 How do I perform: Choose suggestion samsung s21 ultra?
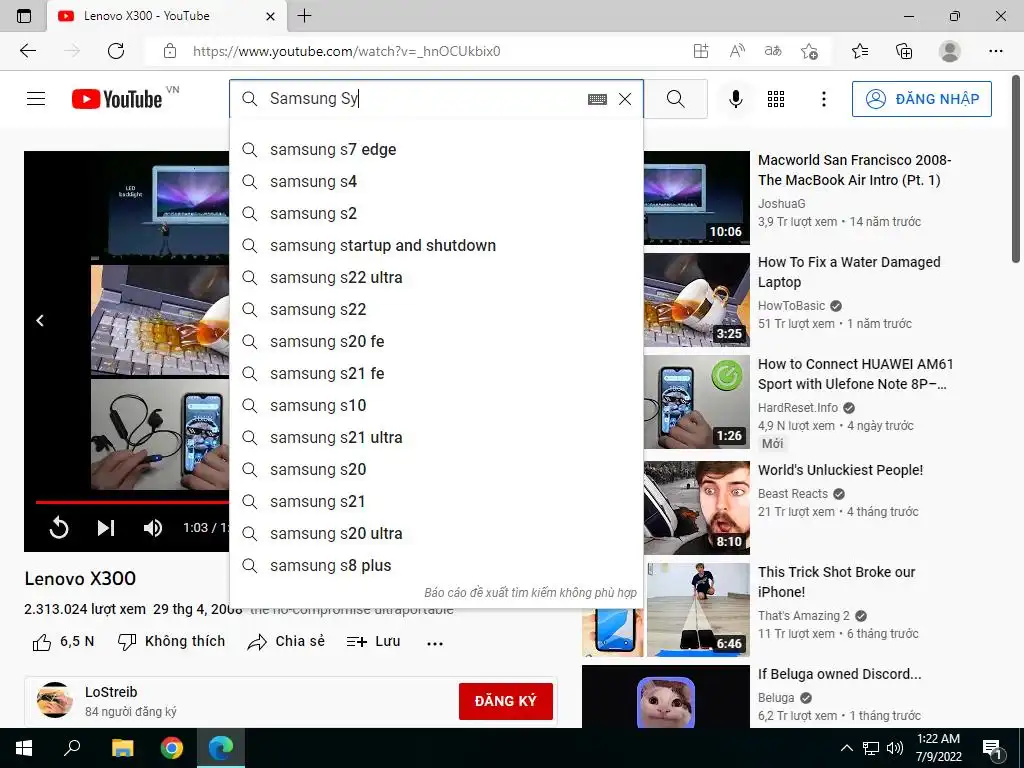[436, 438]
